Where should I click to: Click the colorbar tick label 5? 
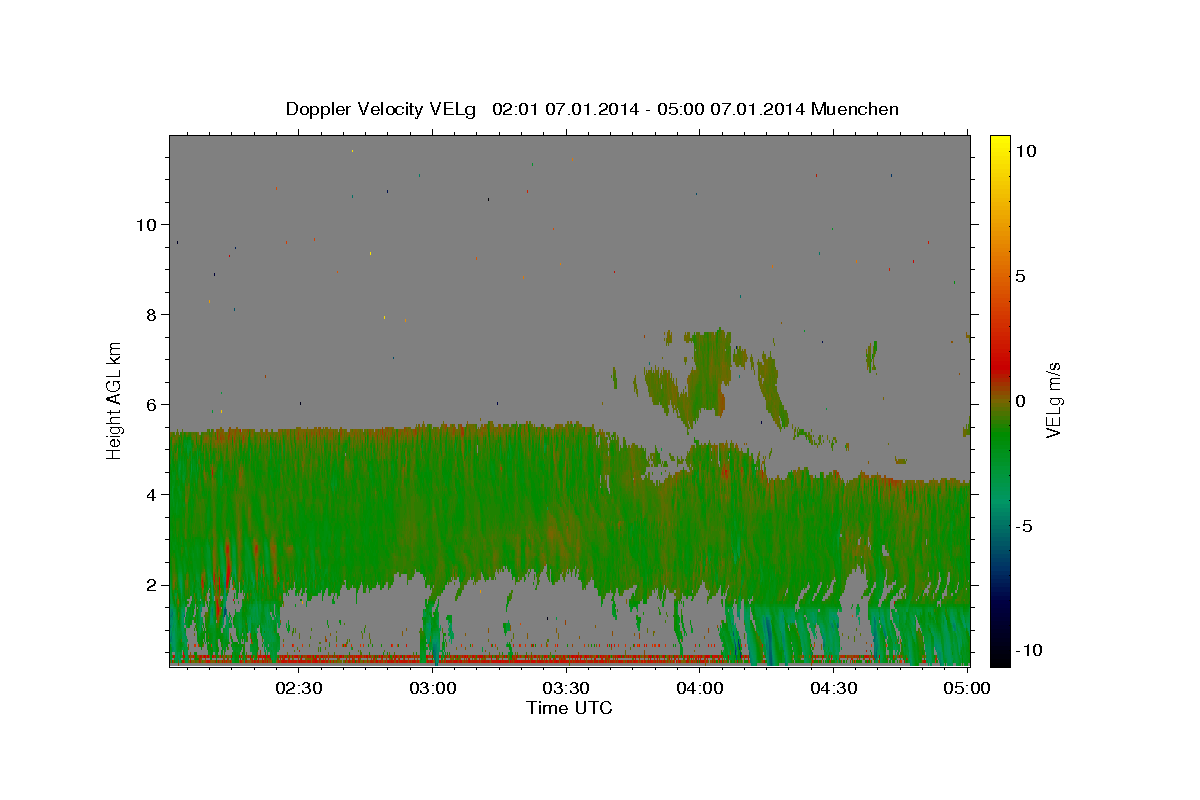[1021, 276]
